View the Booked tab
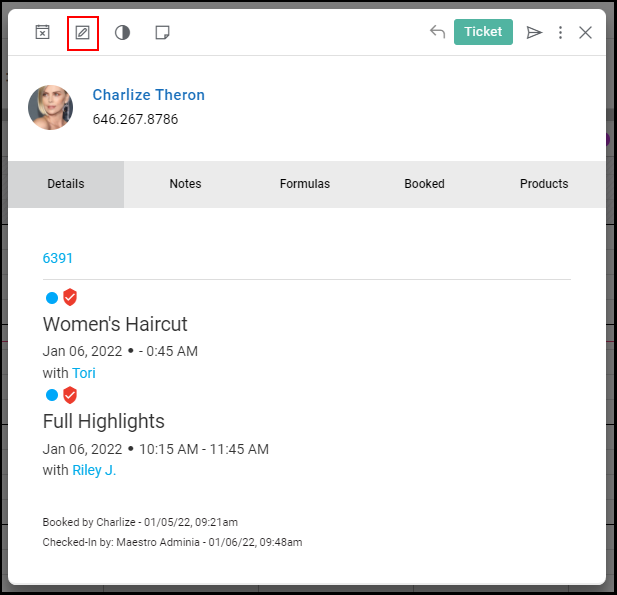Image resolution: width=617 pixels, height=595 pixels. 425,184
